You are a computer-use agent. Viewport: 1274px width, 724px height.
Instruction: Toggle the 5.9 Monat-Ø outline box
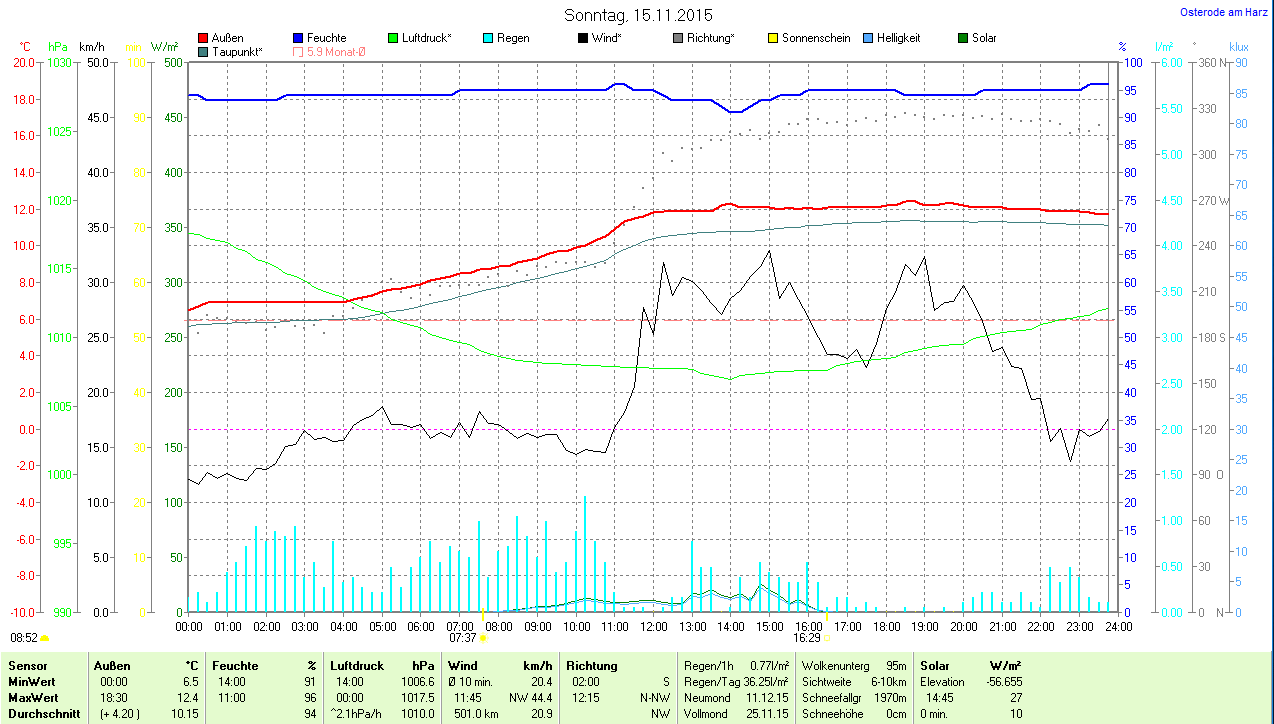(298, 51)
